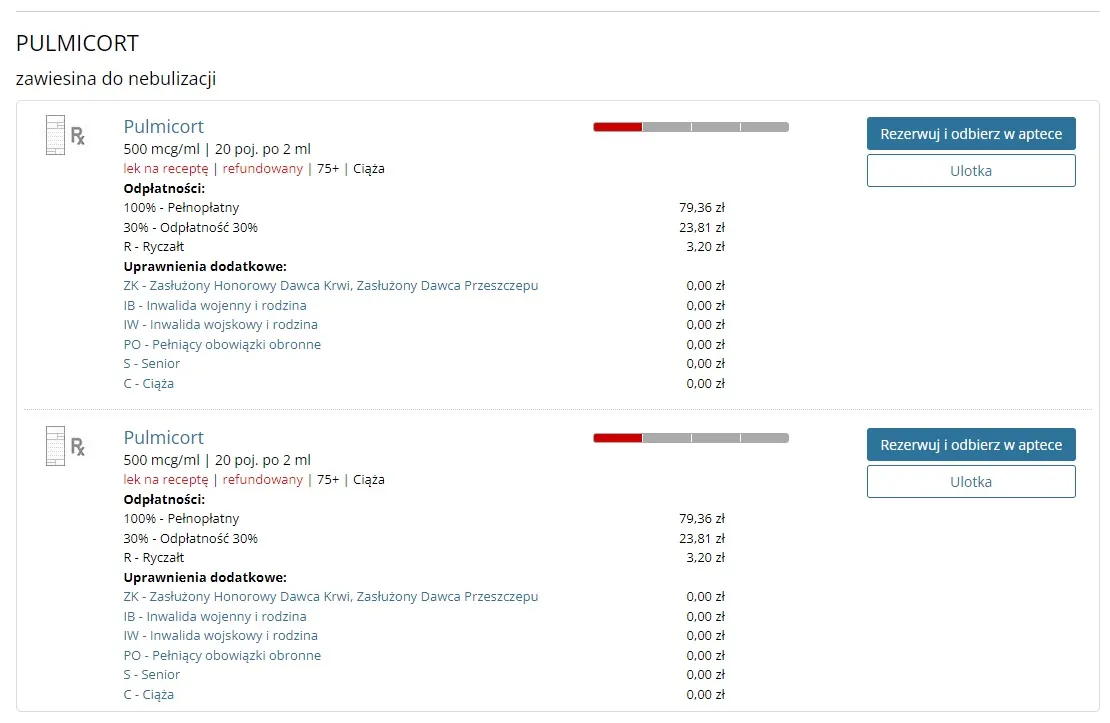Click the 'PULMICORT' section heading
The width and height of the screenshot is (1110, 723).
pyautogui.click(x=77, y=44)
